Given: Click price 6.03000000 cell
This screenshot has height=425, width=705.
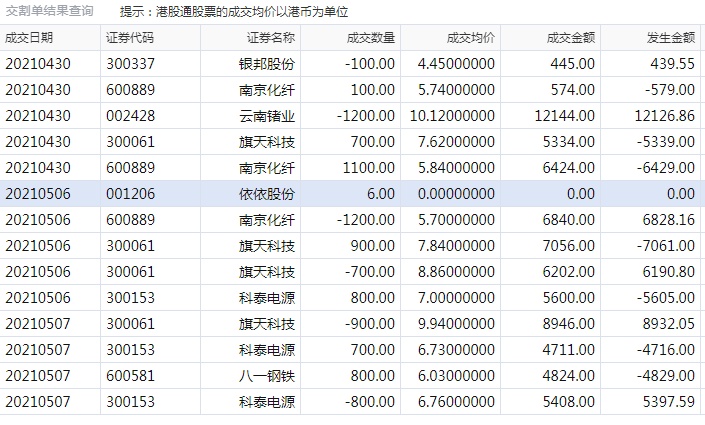Looking at the screenshot, I should [x=456, y=376].
